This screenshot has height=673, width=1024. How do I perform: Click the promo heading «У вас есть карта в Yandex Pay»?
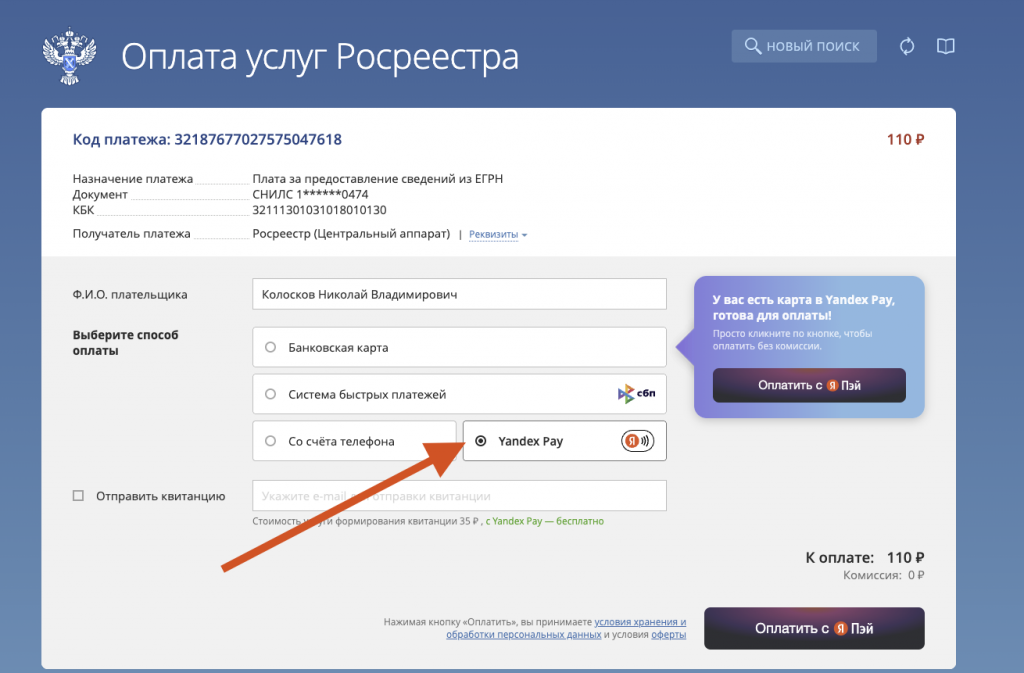803,307
